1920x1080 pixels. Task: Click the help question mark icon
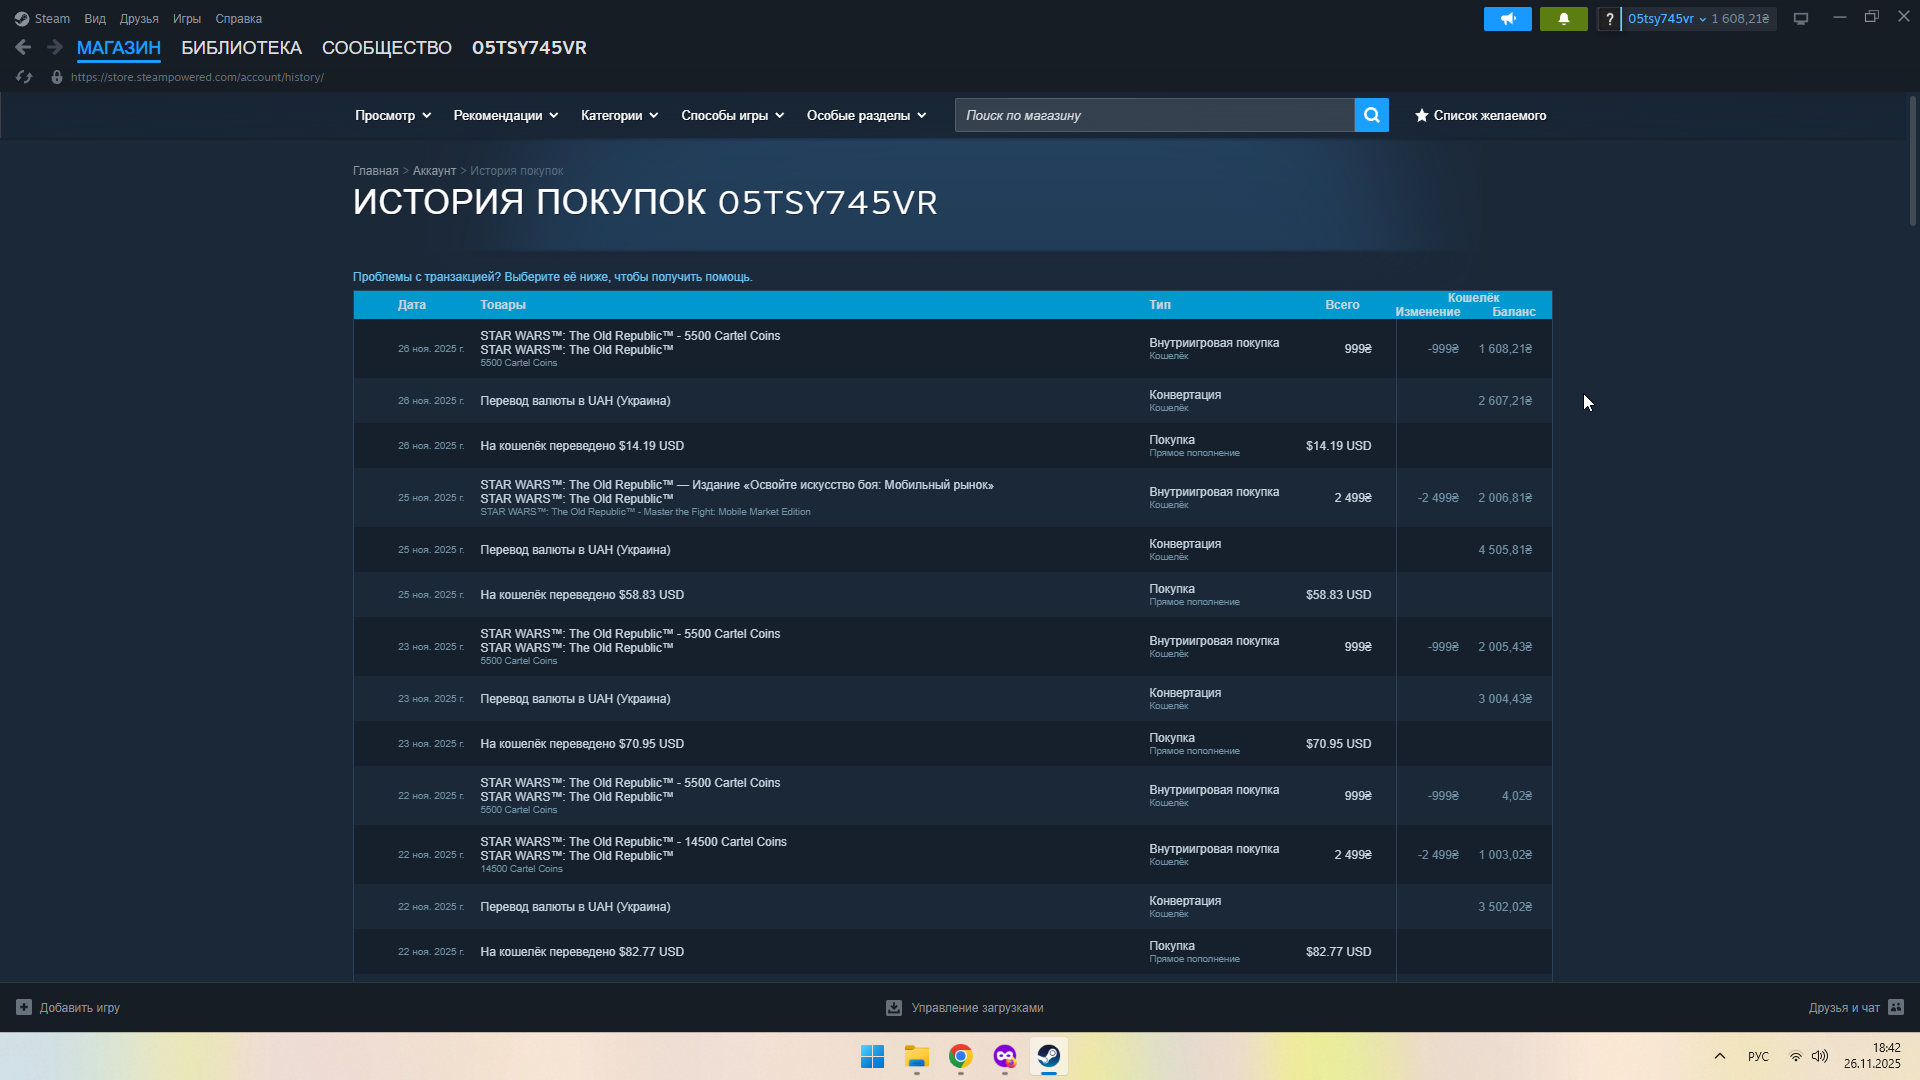pos(1609,19)
